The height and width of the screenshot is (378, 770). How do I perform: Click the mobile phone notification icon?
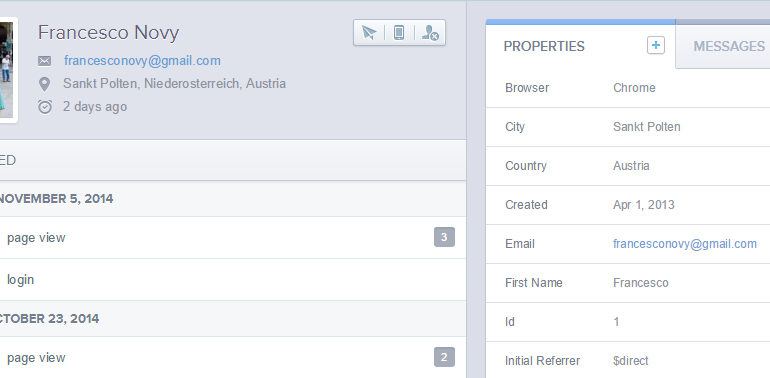coord(399,33)
